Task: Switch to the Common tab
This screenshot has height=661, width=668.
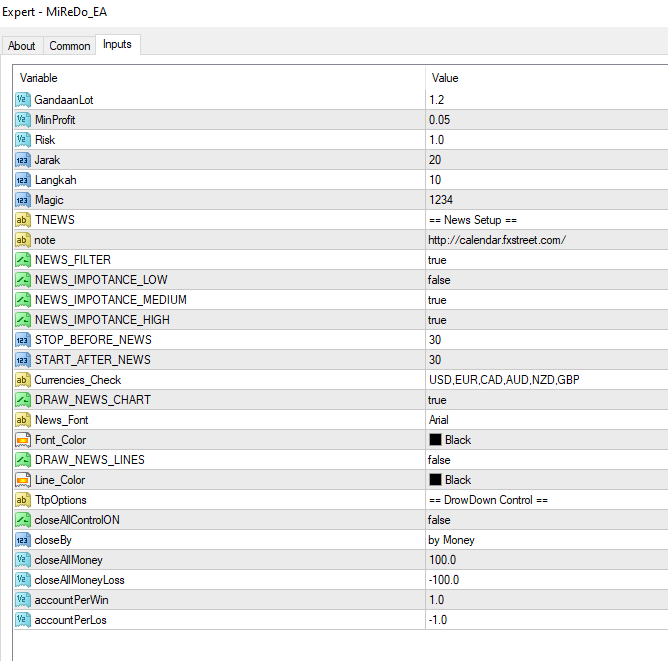Action: pyautogui.click(x=70, y=46)
